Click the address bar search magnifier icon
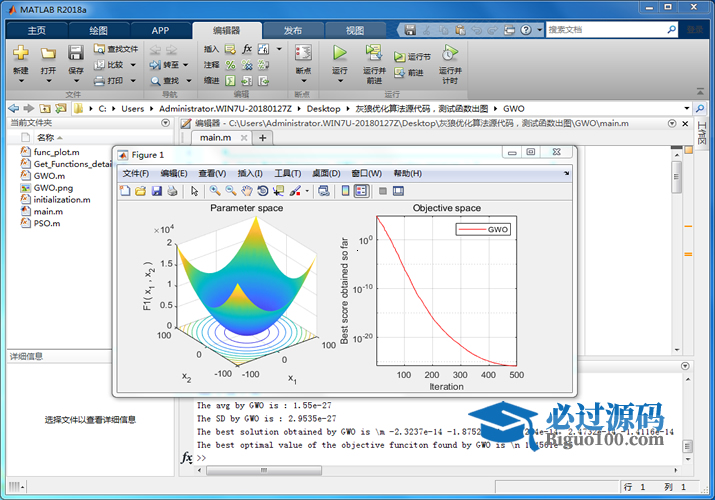 (700, 108)
